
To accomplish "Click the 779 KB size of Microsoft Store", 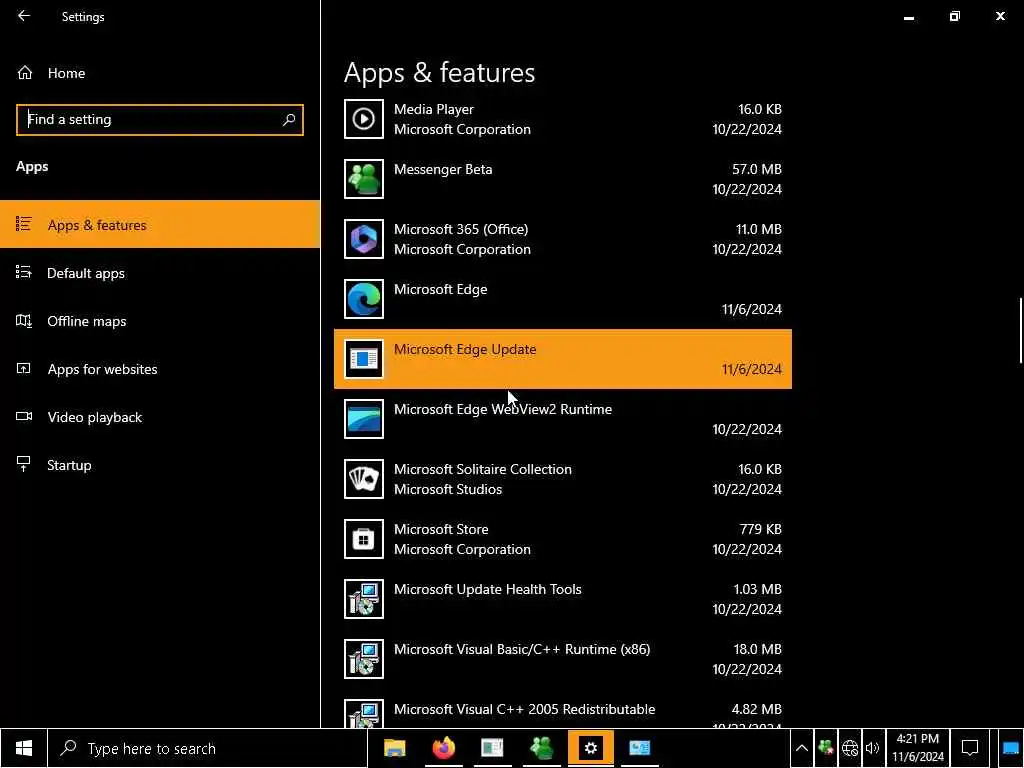I will pyautogui.click(x=760, y=529).
